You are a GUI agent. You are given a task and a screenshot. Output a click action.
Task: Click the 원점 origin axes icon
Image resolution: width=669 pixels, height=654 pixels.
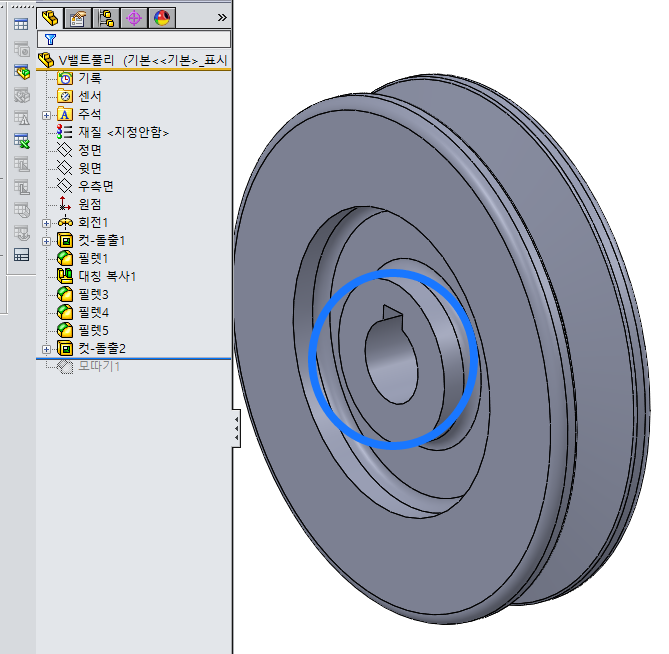[65, 204]
